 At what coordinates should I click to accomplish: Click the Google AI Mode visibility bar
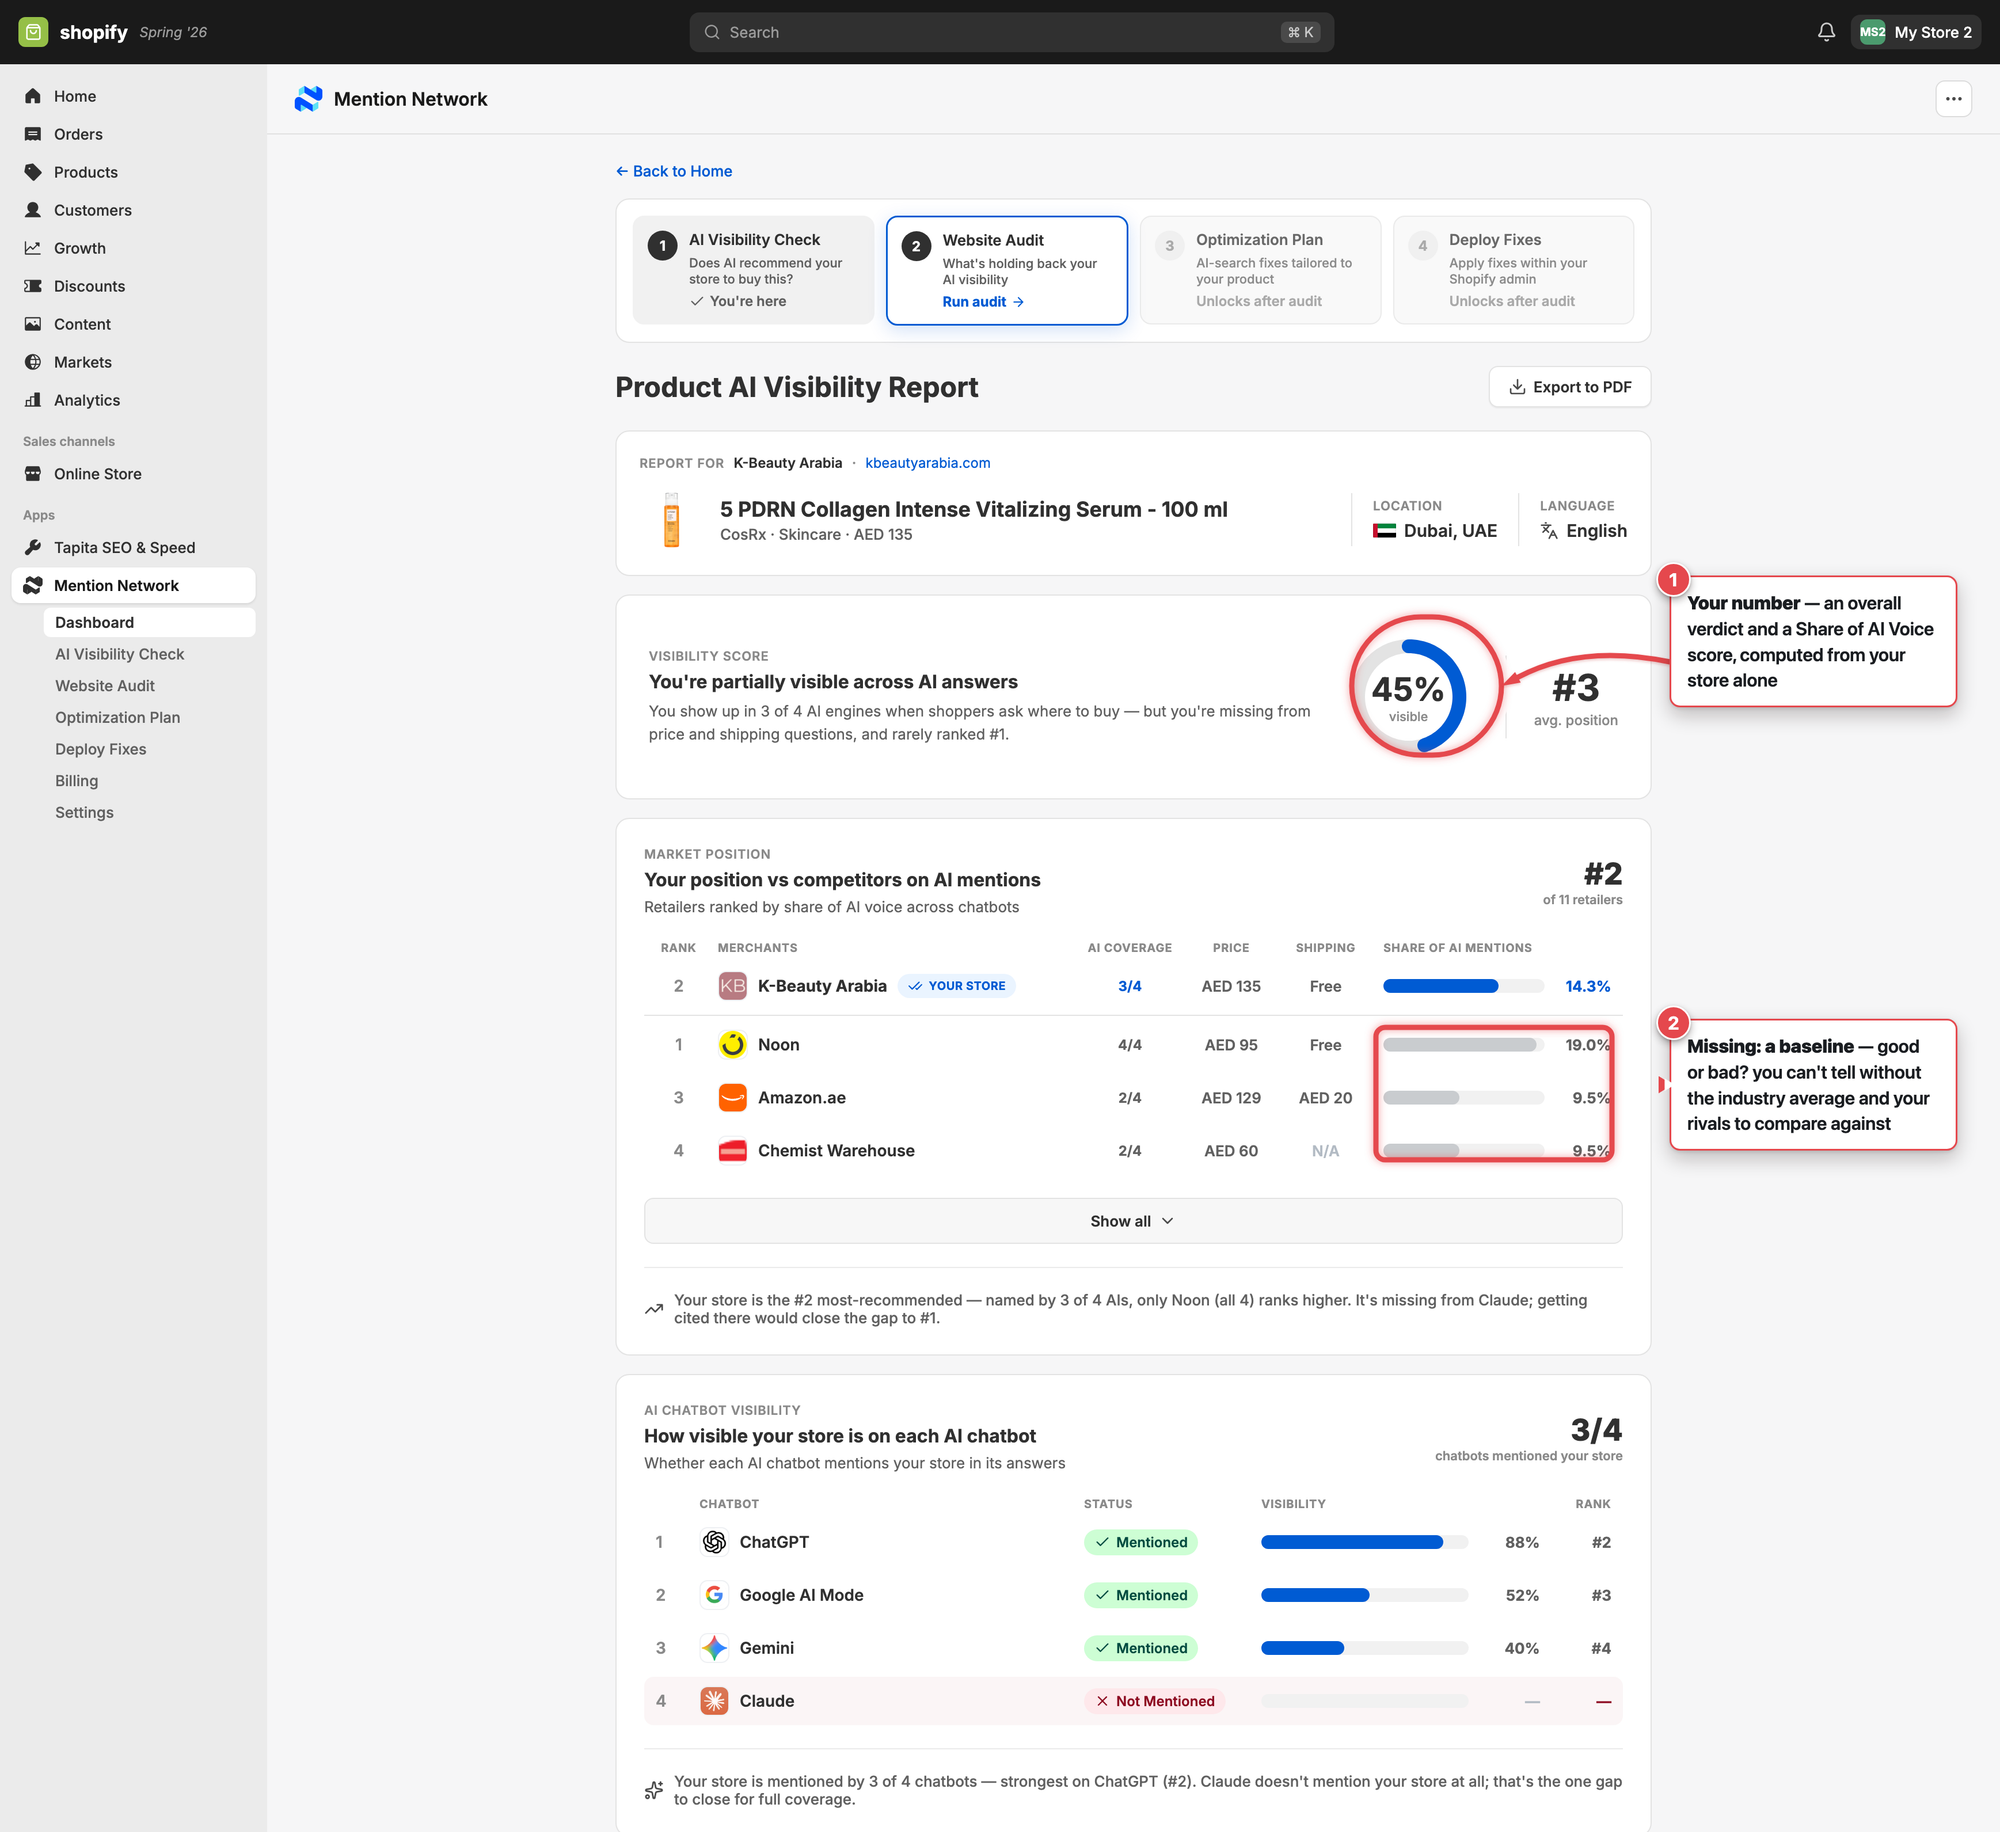(x=1364, y=1595)
